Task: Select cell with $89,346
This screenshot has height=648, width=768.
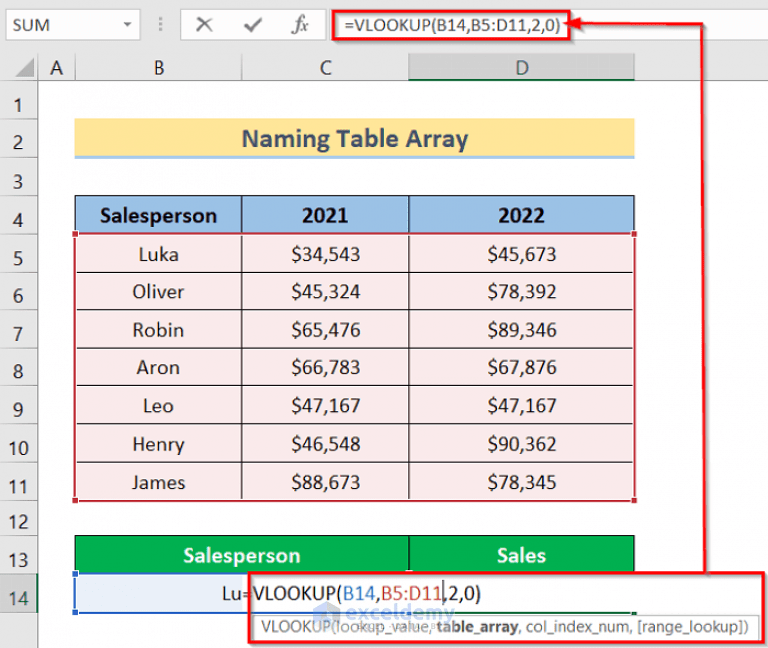Action: click(521, 330)
